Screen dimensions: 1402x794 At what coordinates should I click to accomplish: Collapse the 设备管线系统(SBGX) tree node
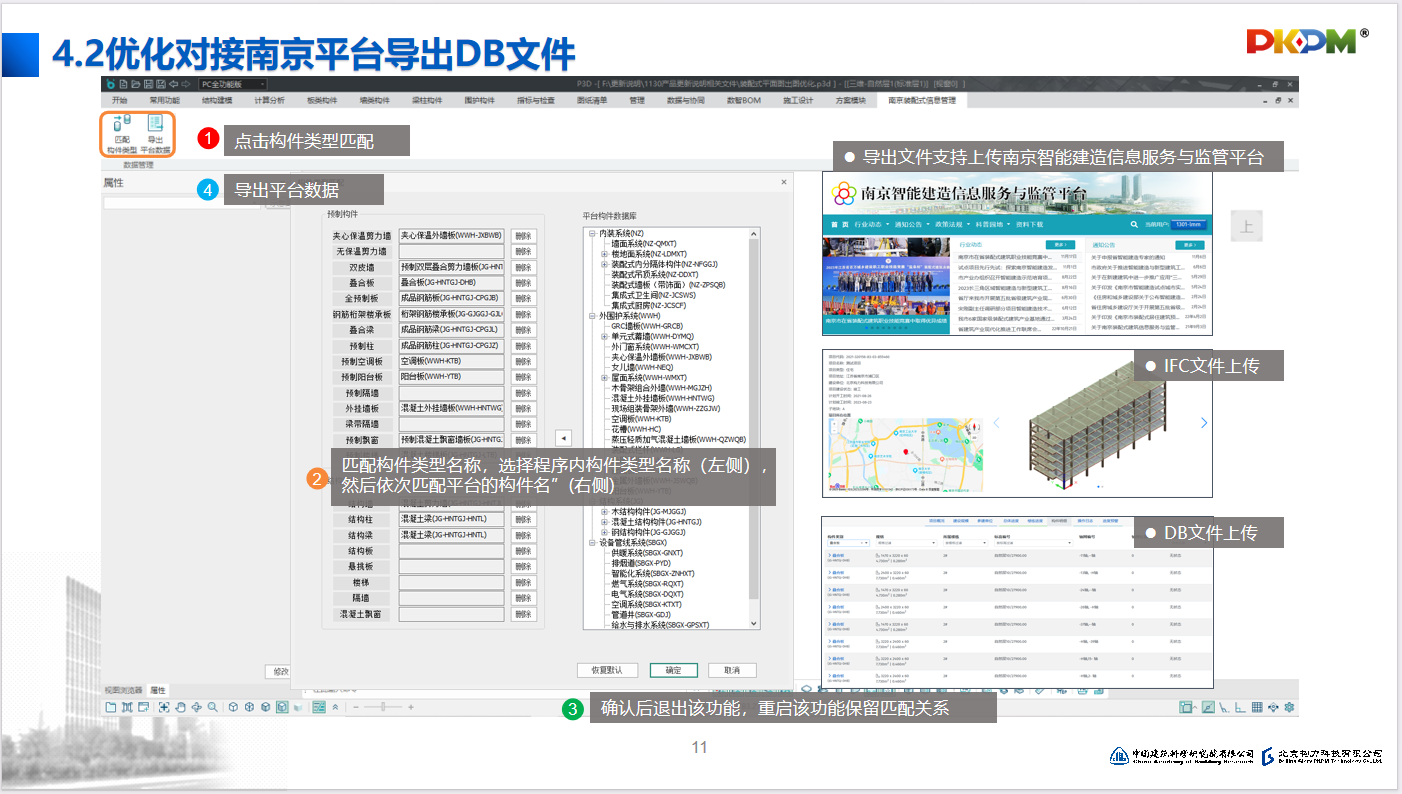coord(593,542)
